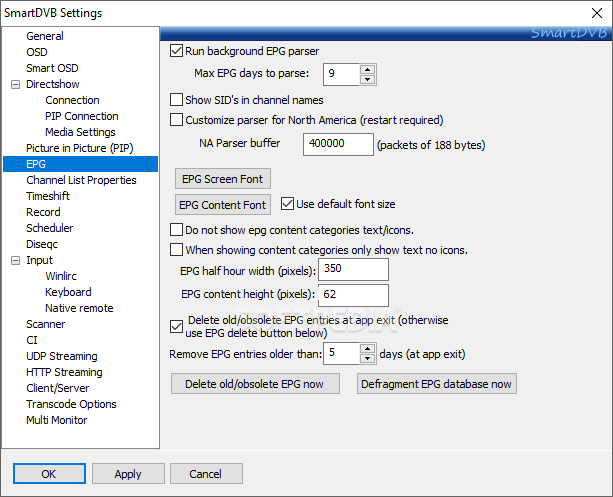The width and height of the screenshot is (613, 497).
Task: Select Timeshift settings
Action: [x=48, y=196]
